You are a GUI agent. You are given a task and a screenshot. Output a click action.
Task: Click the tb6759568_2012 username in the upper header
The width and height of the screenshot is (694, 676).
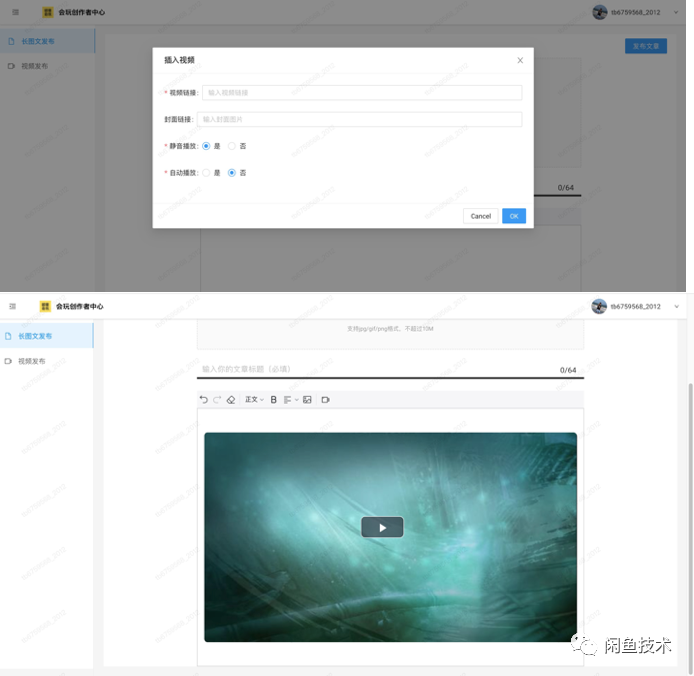click(636, 12)
